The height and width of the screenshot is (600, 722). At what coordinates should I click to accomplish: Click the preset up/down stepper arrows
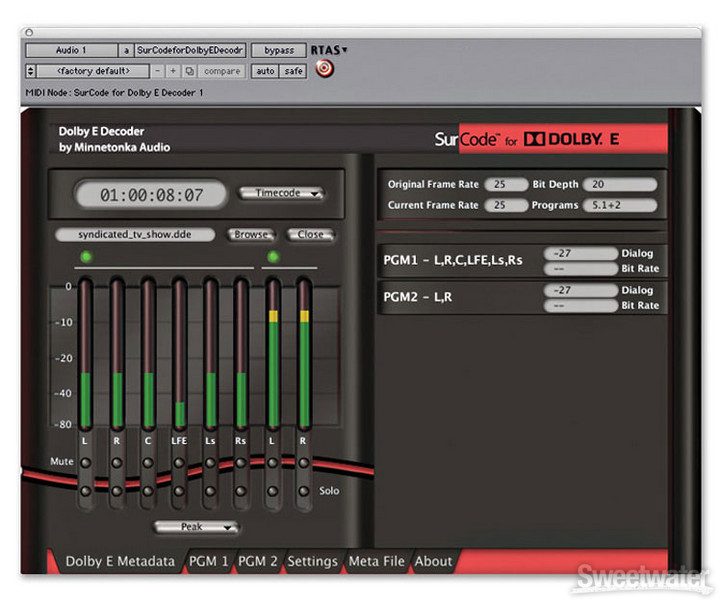click(x=30, y=71)
